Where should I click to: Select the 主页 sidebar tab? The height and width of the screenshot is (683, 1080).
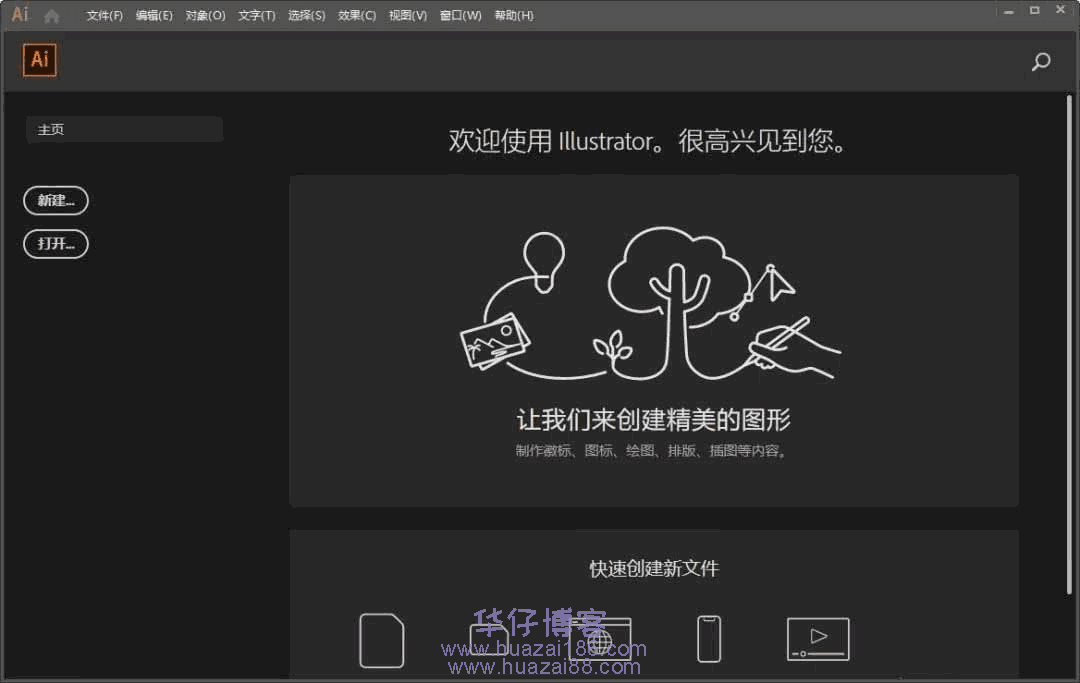click(125, 129)
